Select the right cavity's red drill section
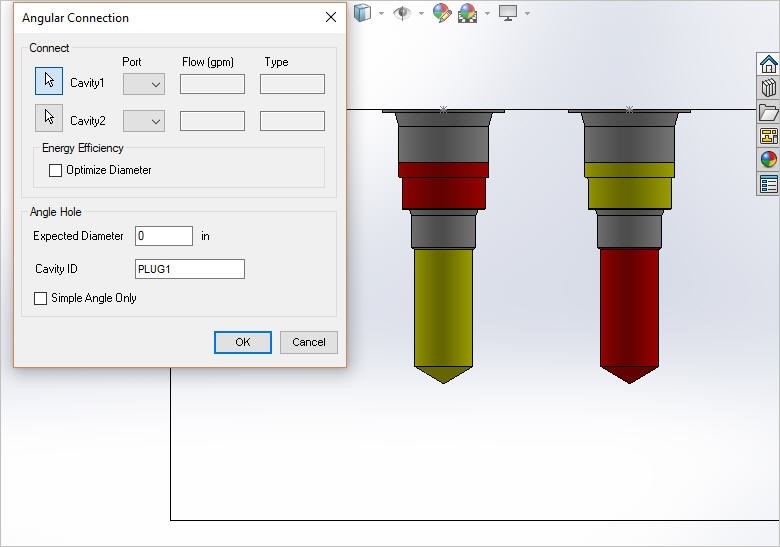The width and height of the screenshot is (780, 547). click(x=629, y=316)
